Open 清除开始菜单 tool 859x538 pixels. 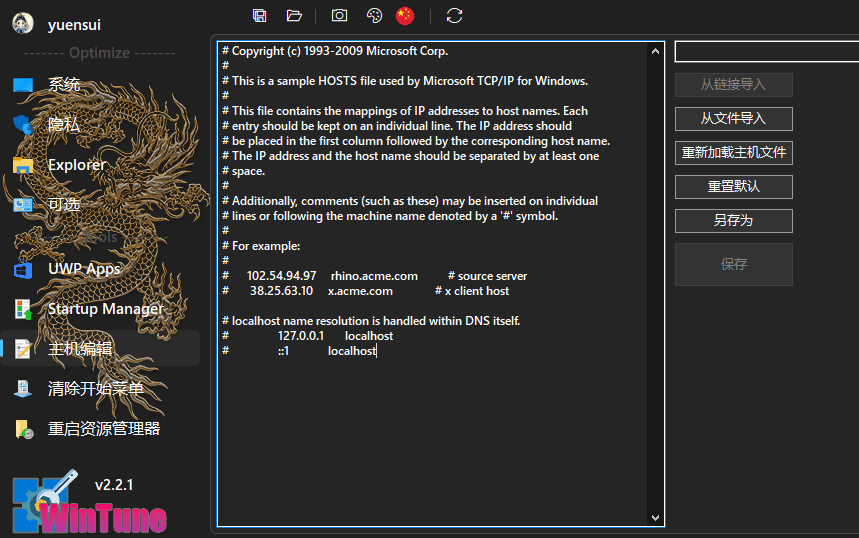[x=96, y=389]
